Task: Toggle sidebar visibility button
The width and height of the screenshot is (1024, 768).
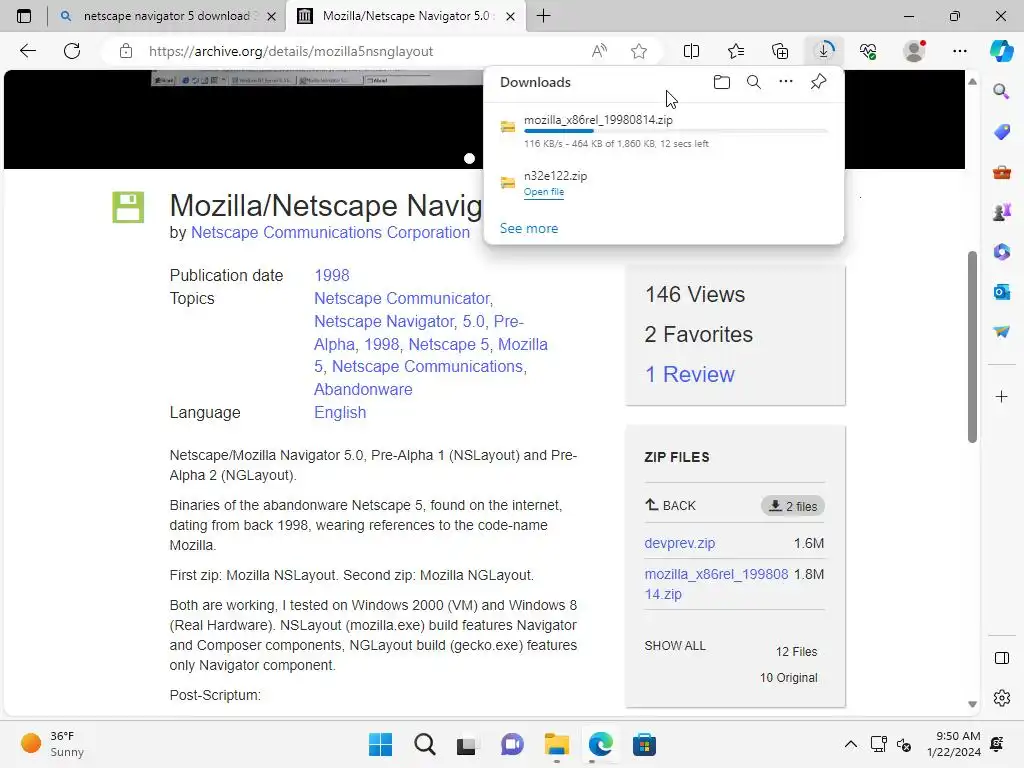Action: point(1001,658)
